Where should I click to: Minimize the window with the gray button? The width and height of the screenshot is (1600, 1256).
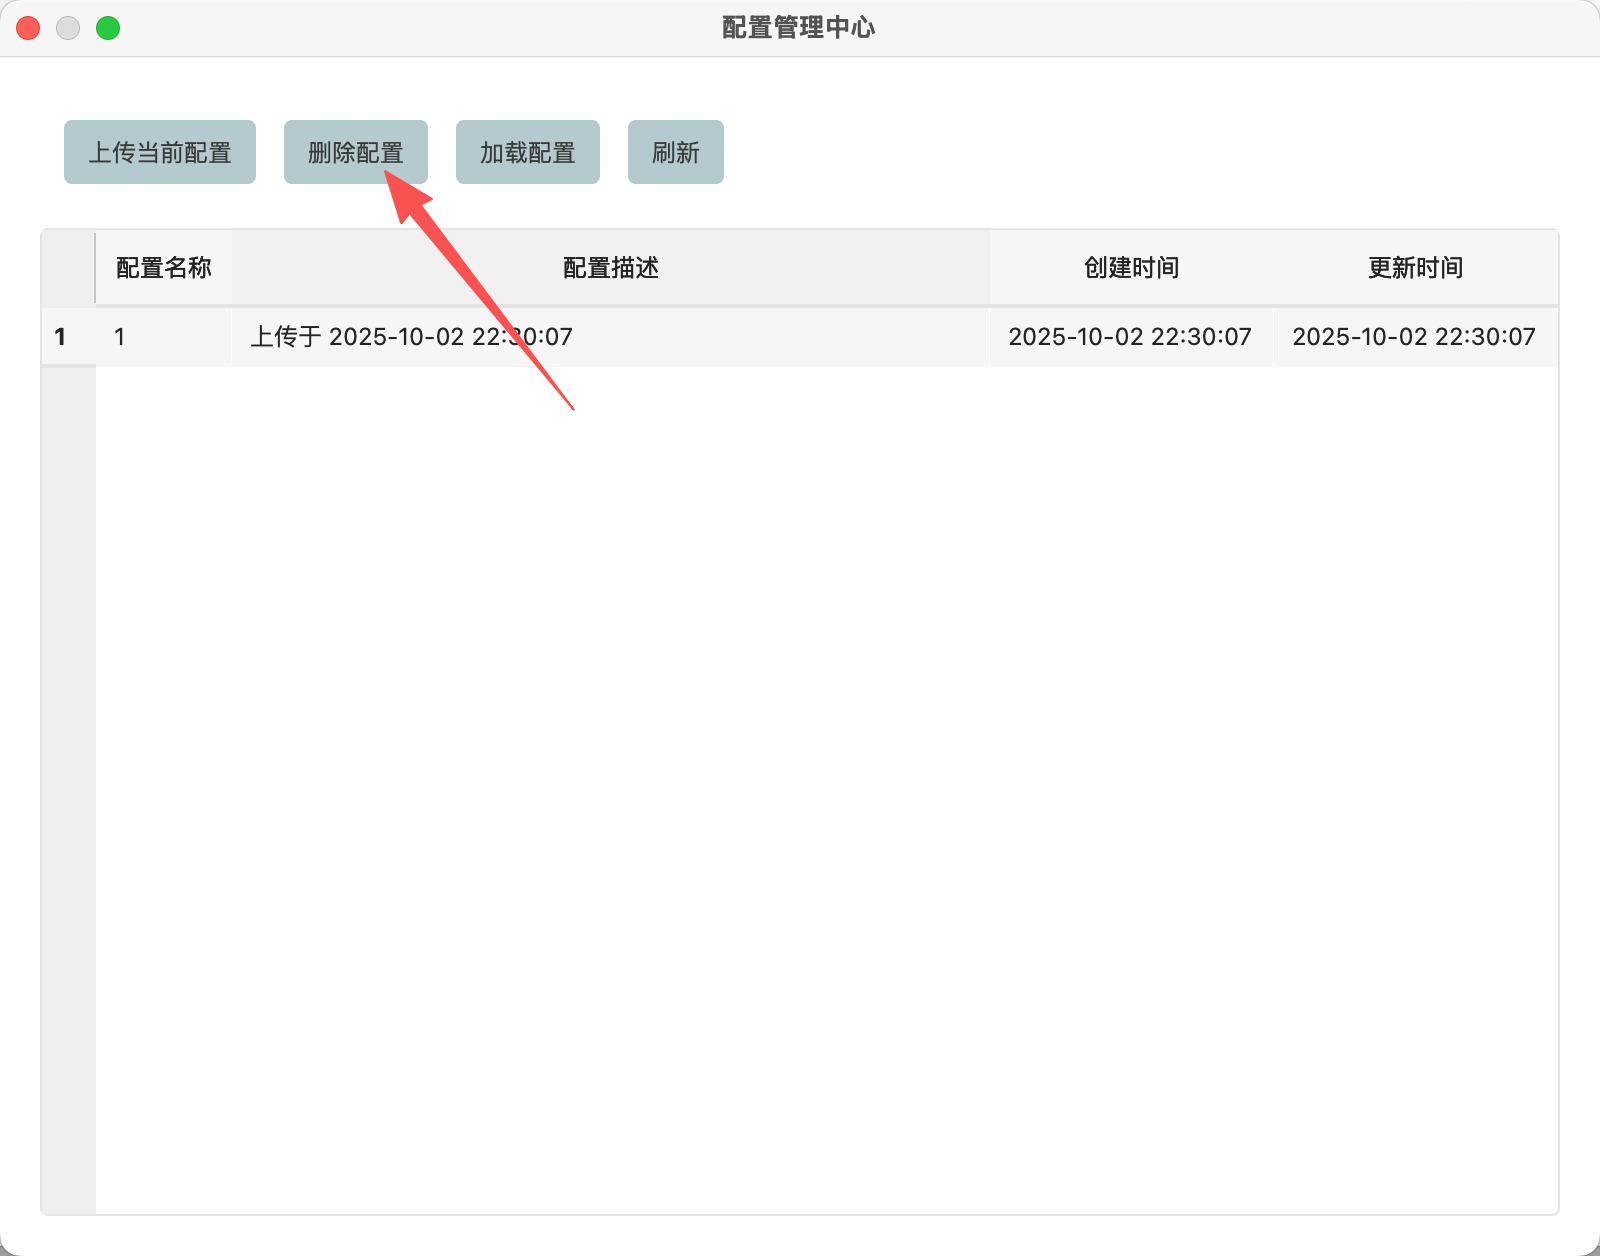click(68, 28)
